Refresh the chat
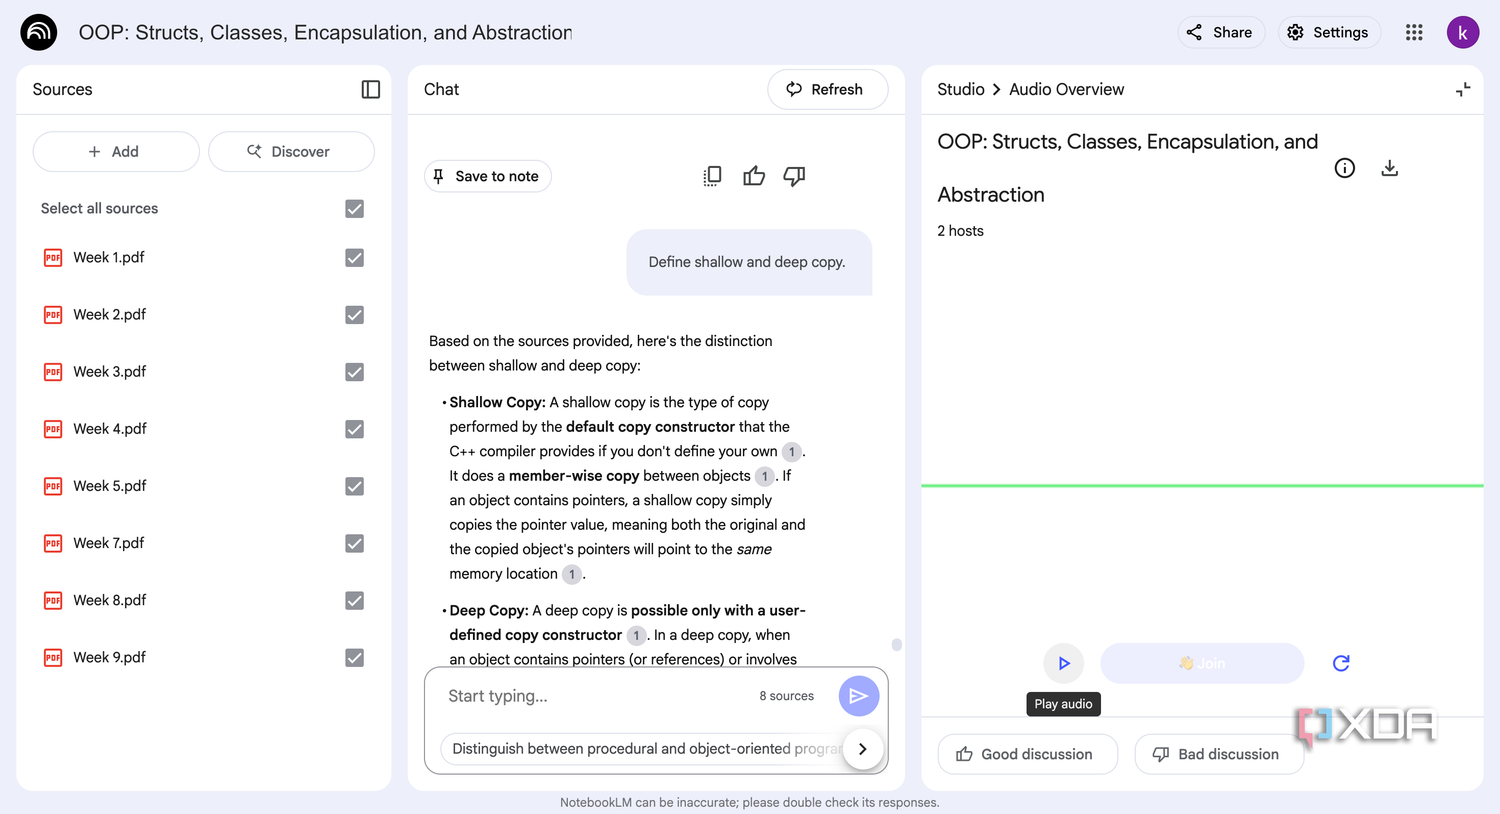Image resolution: width=1500 pixels, height=814 pixels. coord(828,89)
